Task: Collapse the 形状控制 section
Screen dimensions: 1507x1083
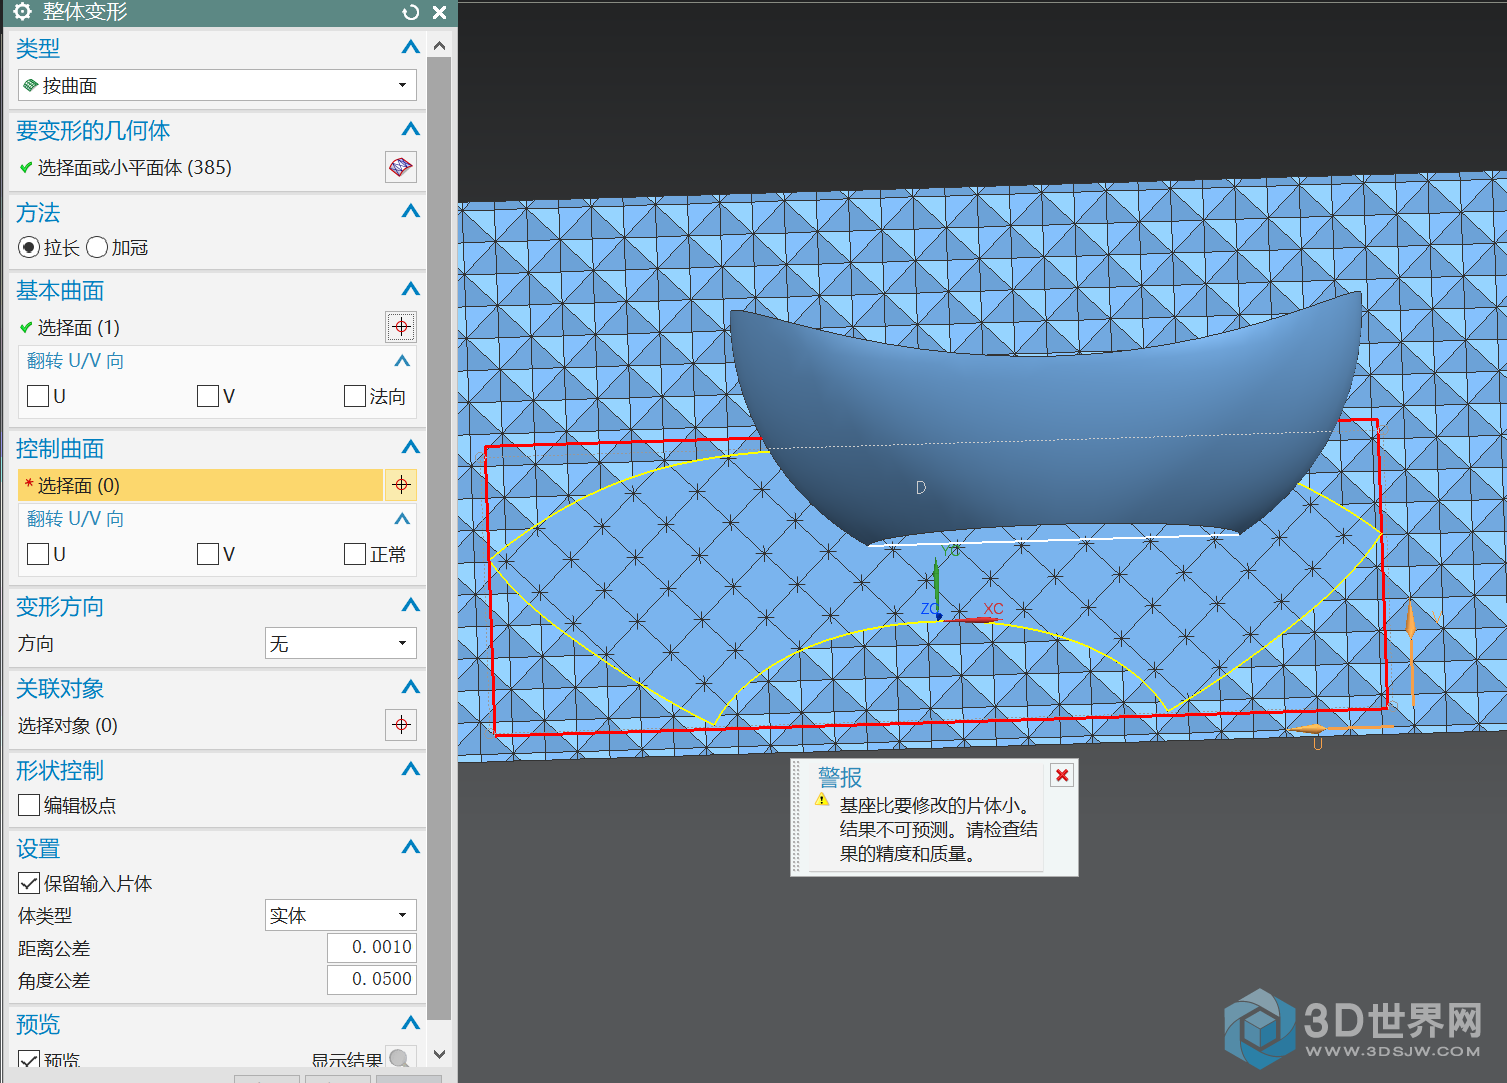Action: [410, 769]
